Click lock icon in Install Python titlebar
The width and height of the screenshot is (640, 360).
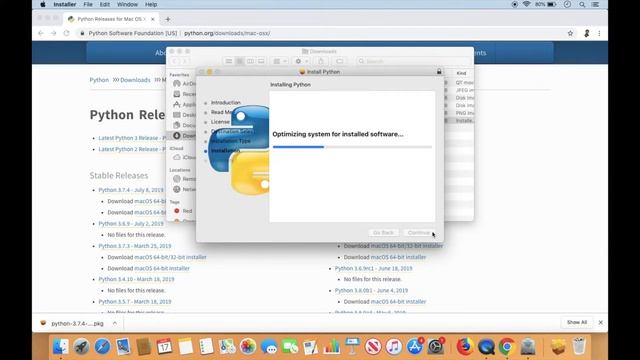(x=439, y=71)
